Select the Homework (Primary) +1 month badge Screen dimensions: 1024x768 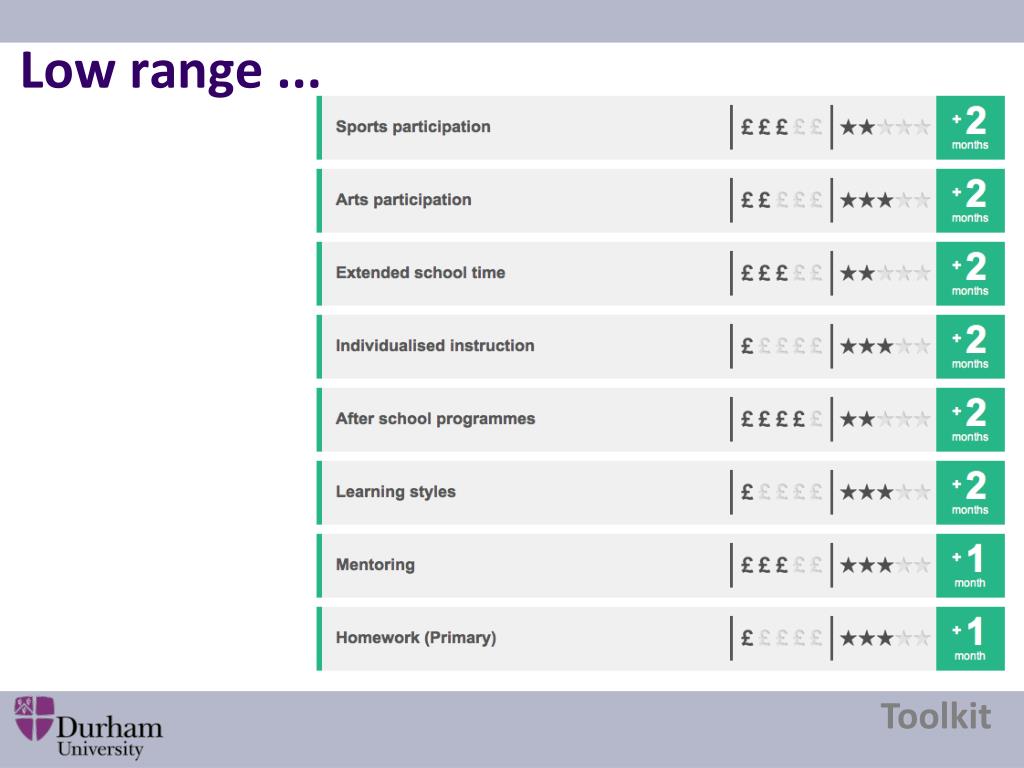point(970,639)
